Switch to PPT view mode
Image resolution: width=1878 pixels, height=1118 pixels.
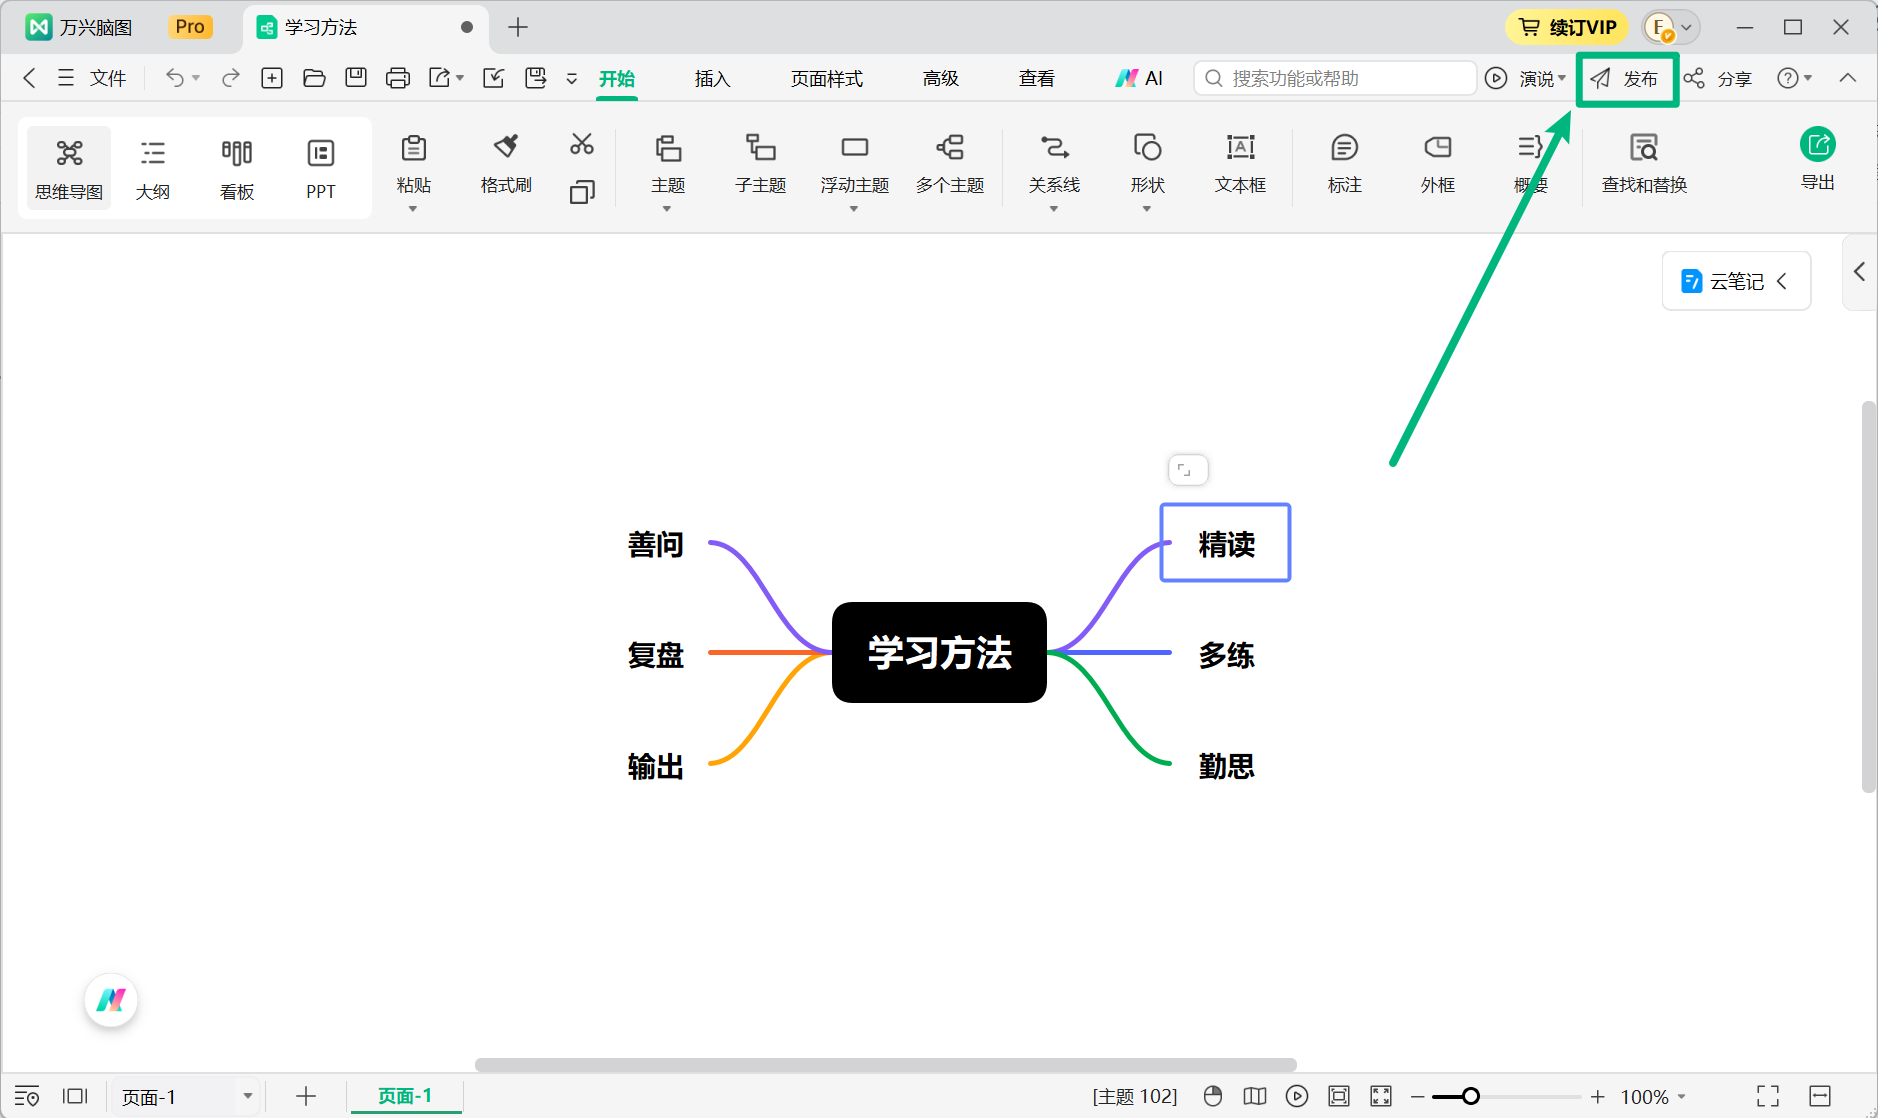(x=321, y=168)
